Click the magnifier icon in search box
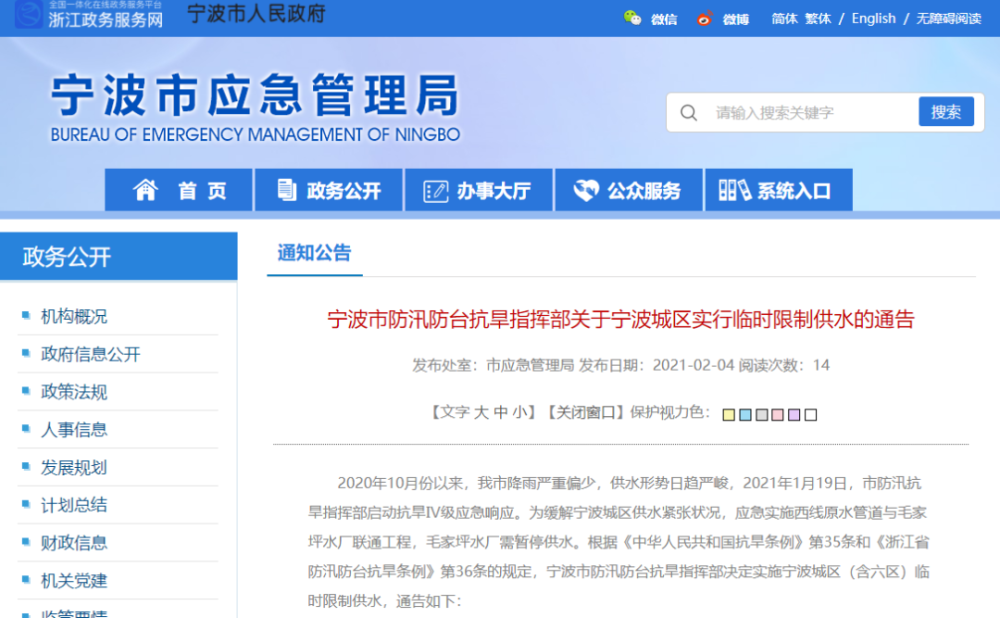Screen dimensions: 1000x618 point(688,113)
